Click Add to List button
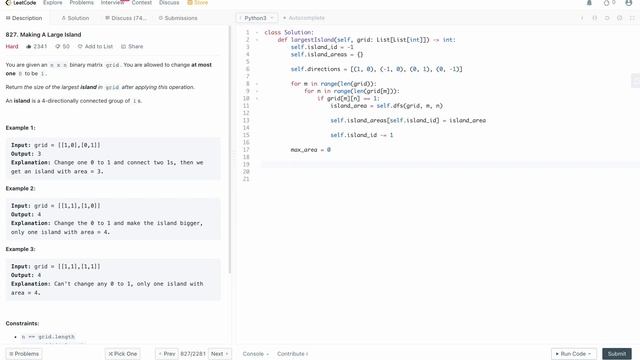The image size is (640, 360). click(96, 47)
